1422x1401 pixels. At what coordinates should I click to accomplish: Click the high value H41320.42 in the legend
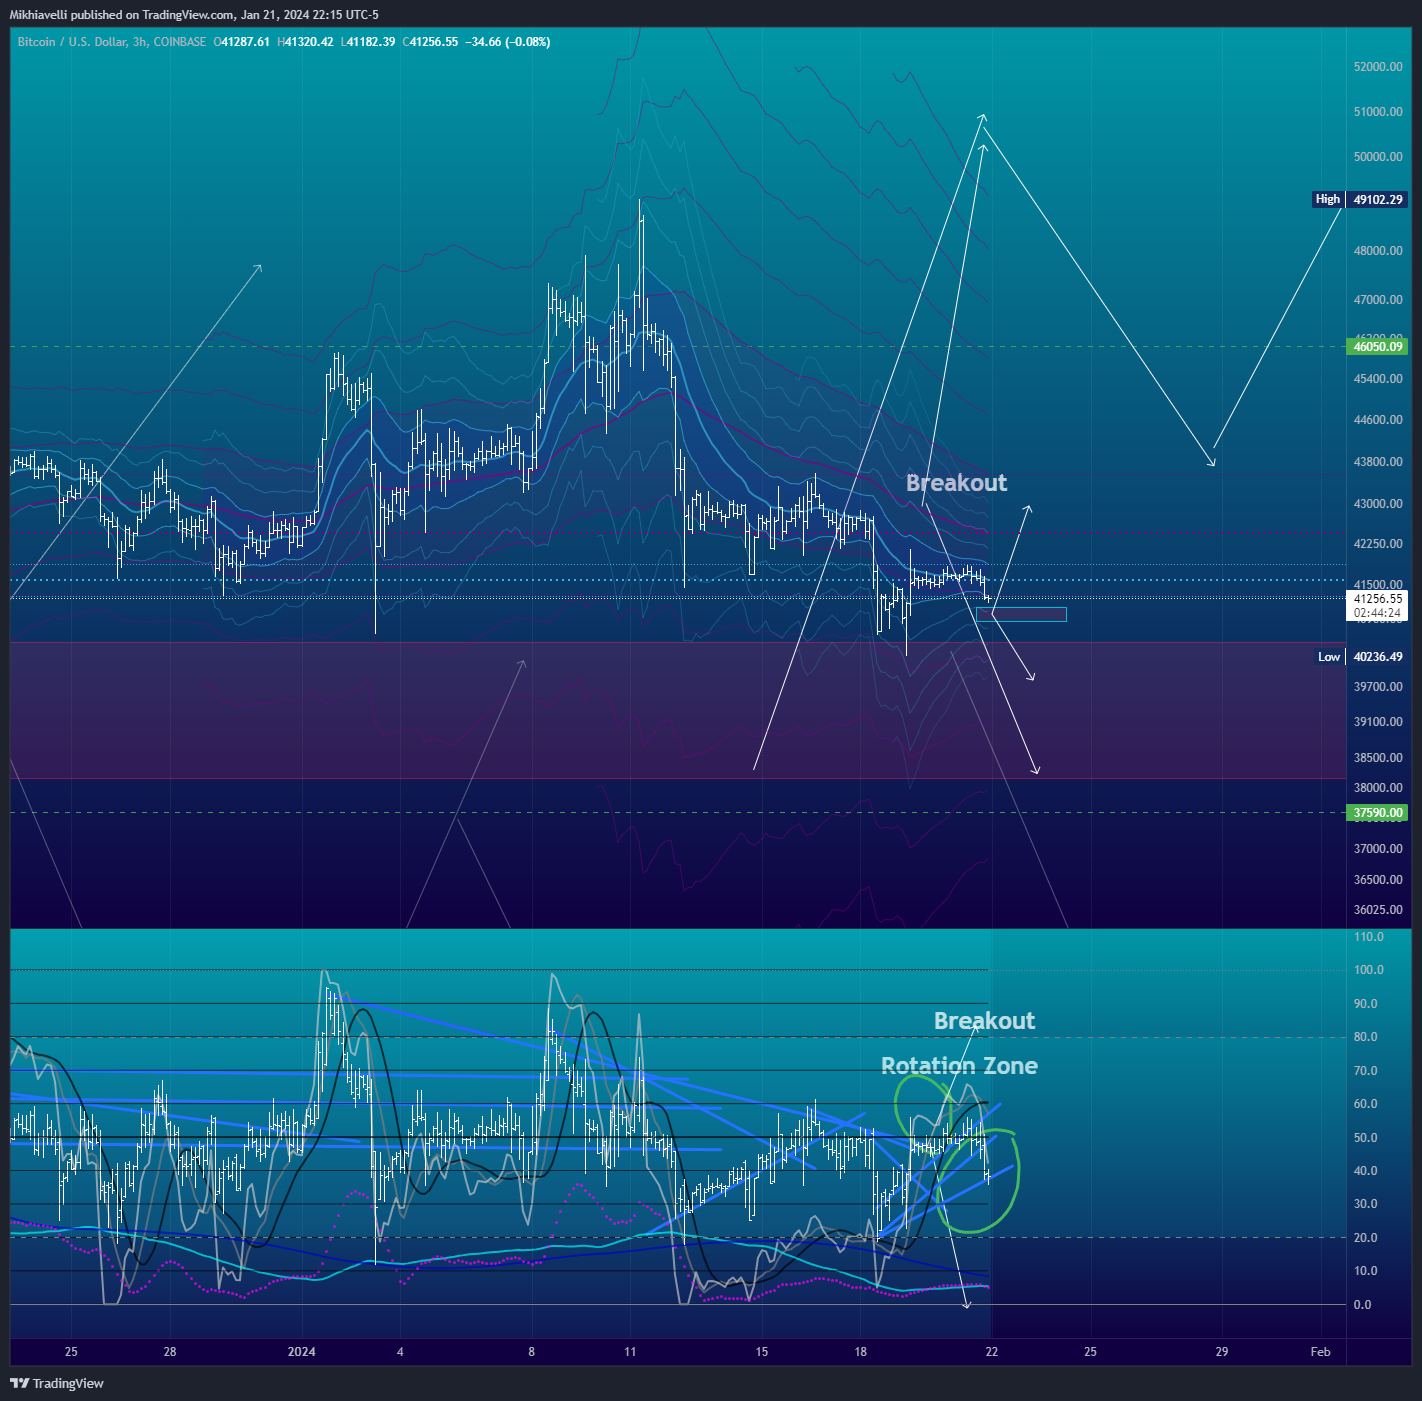click(305, 42)
